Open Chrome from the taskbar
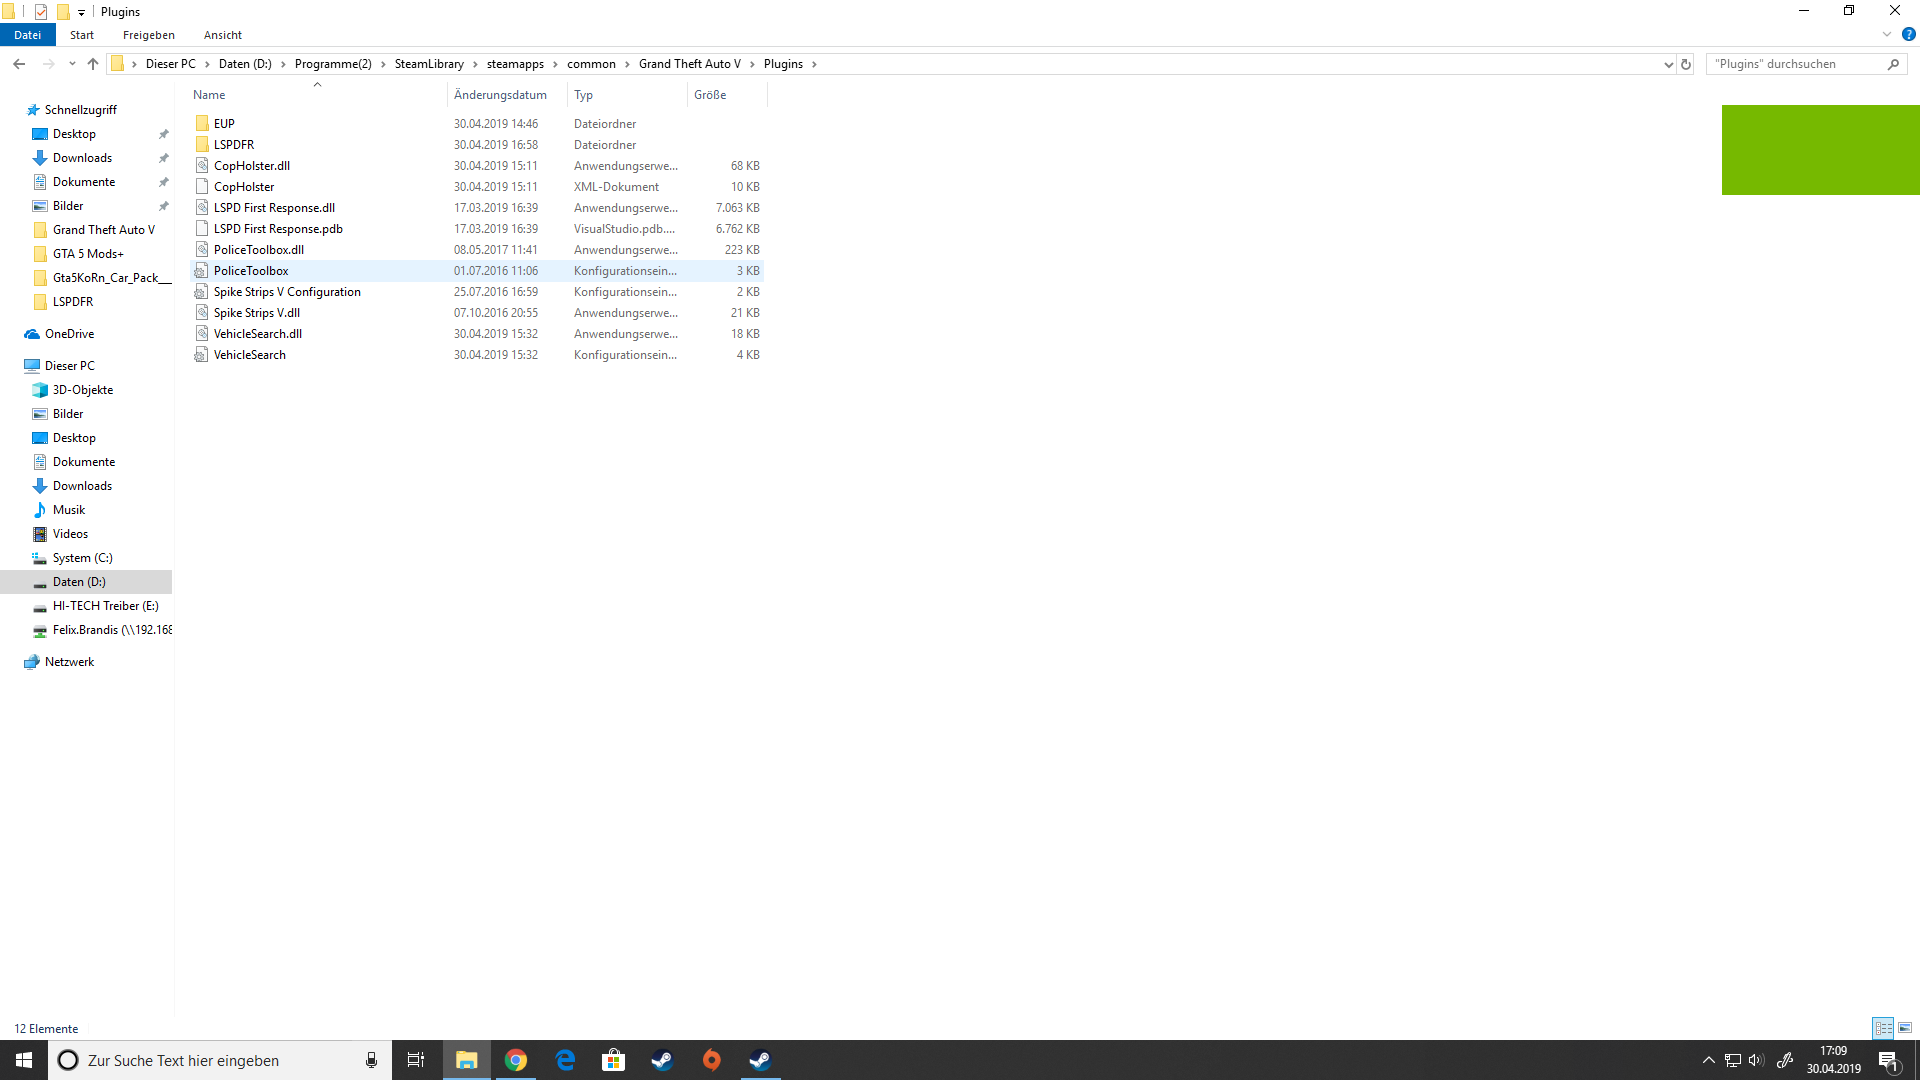 [x=516, y=1060]
